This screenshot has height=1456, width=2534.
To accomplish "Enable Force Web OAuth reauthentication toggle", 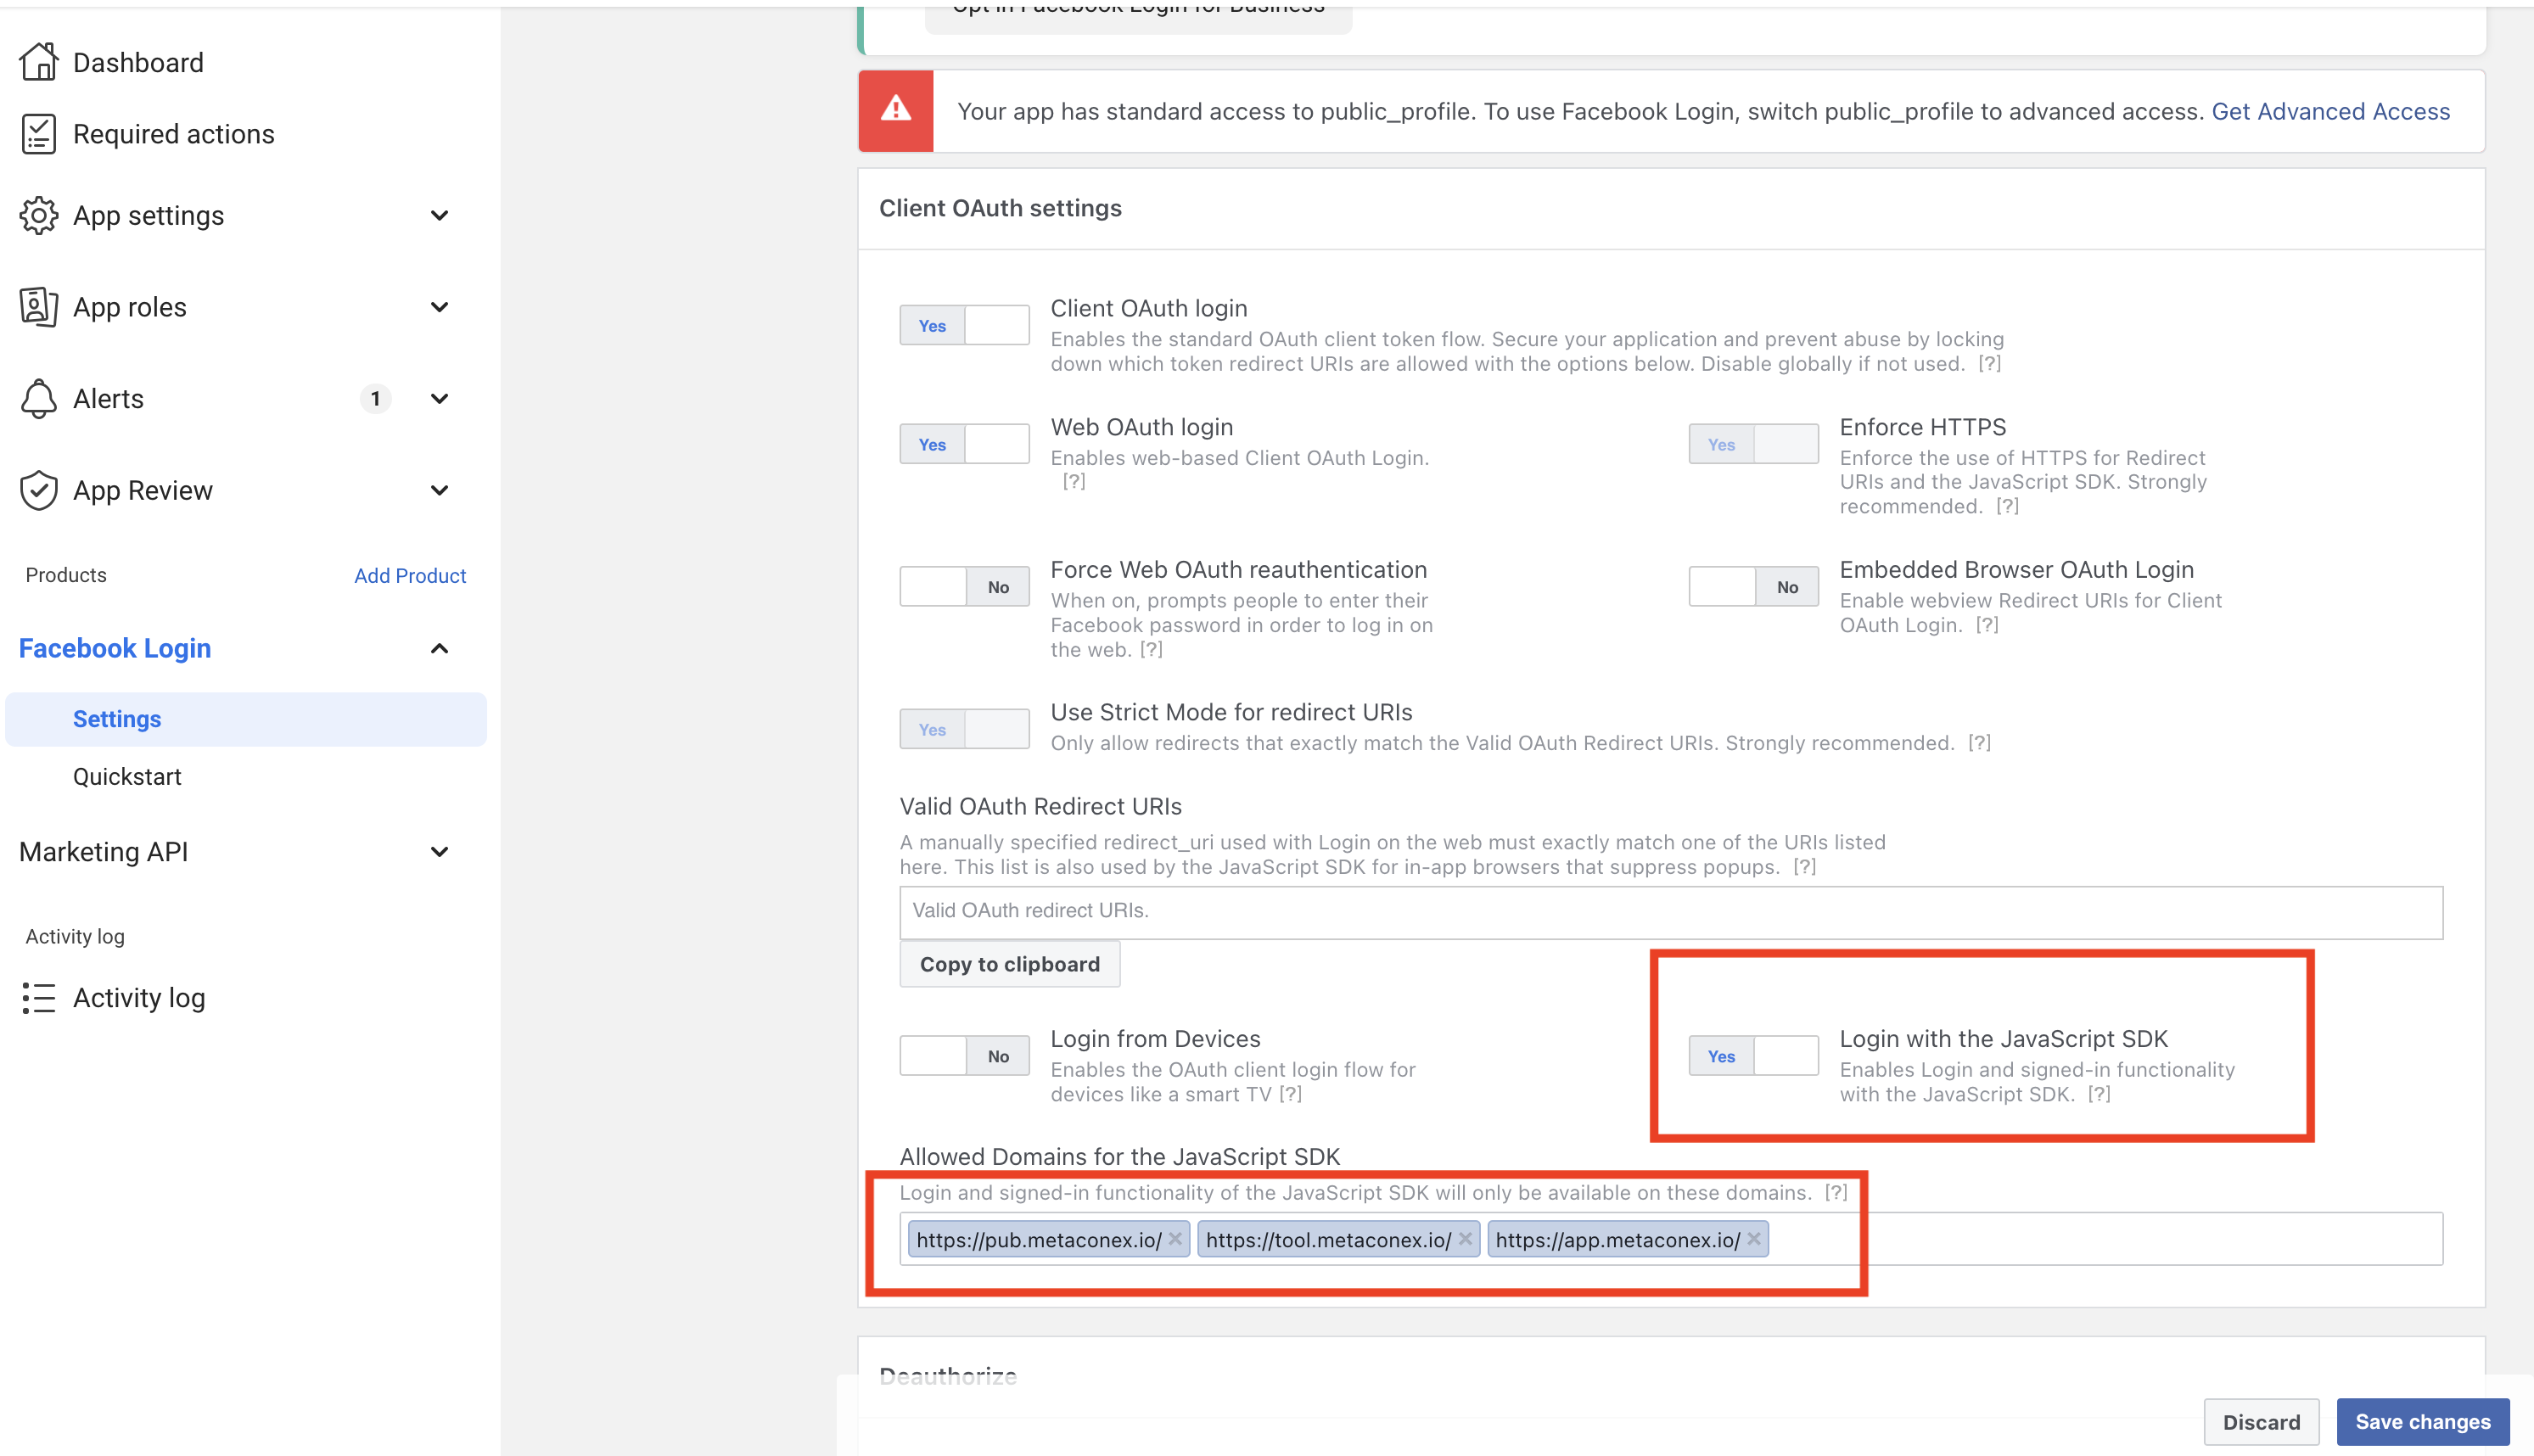I will (964, 587).
